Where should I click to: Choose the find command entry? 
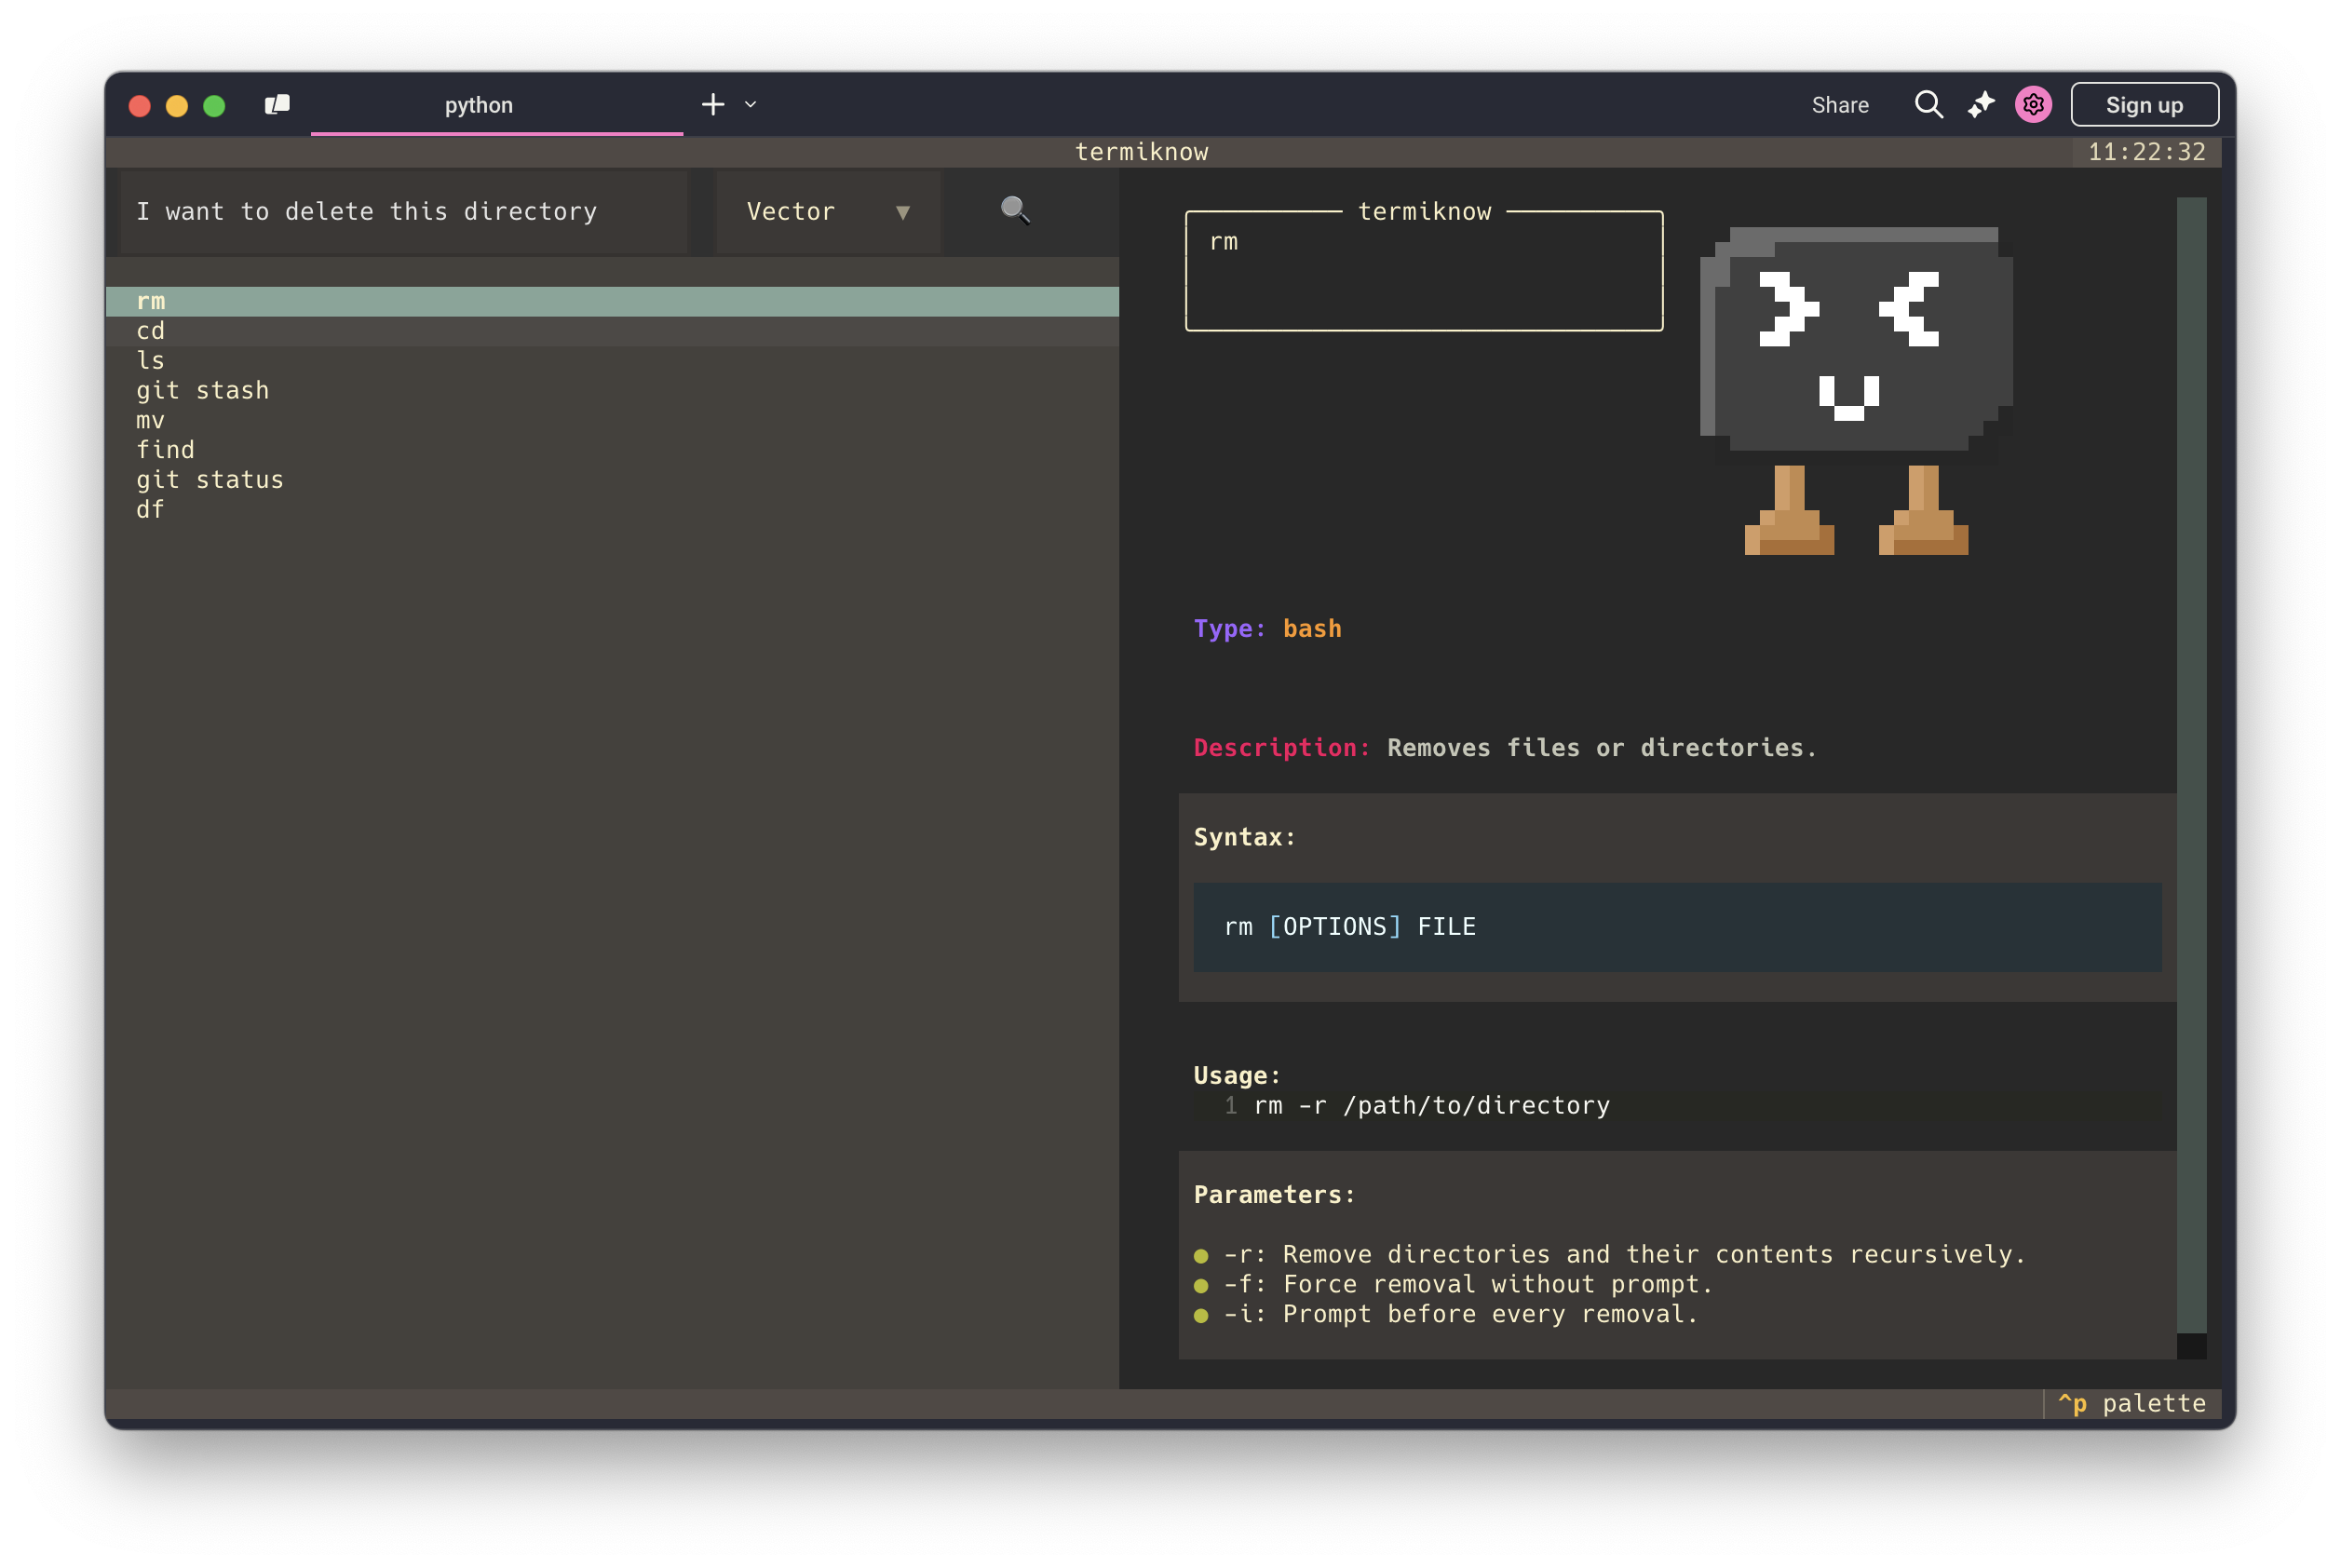[166, 450]
